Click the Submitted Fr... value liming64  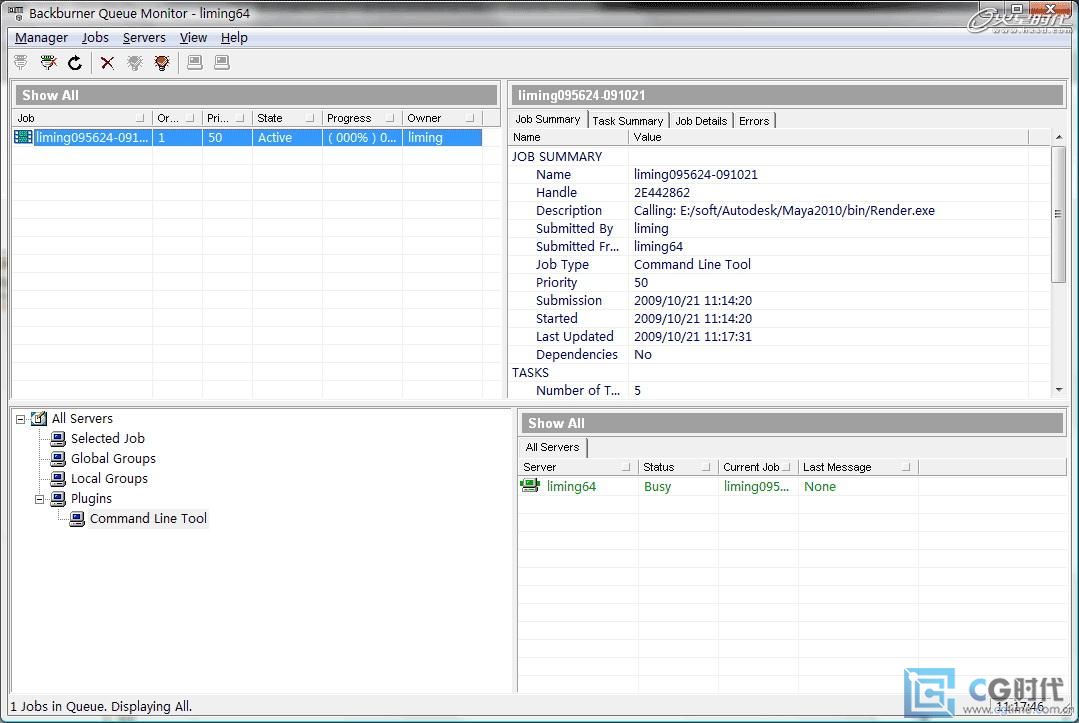pos(658,246)
